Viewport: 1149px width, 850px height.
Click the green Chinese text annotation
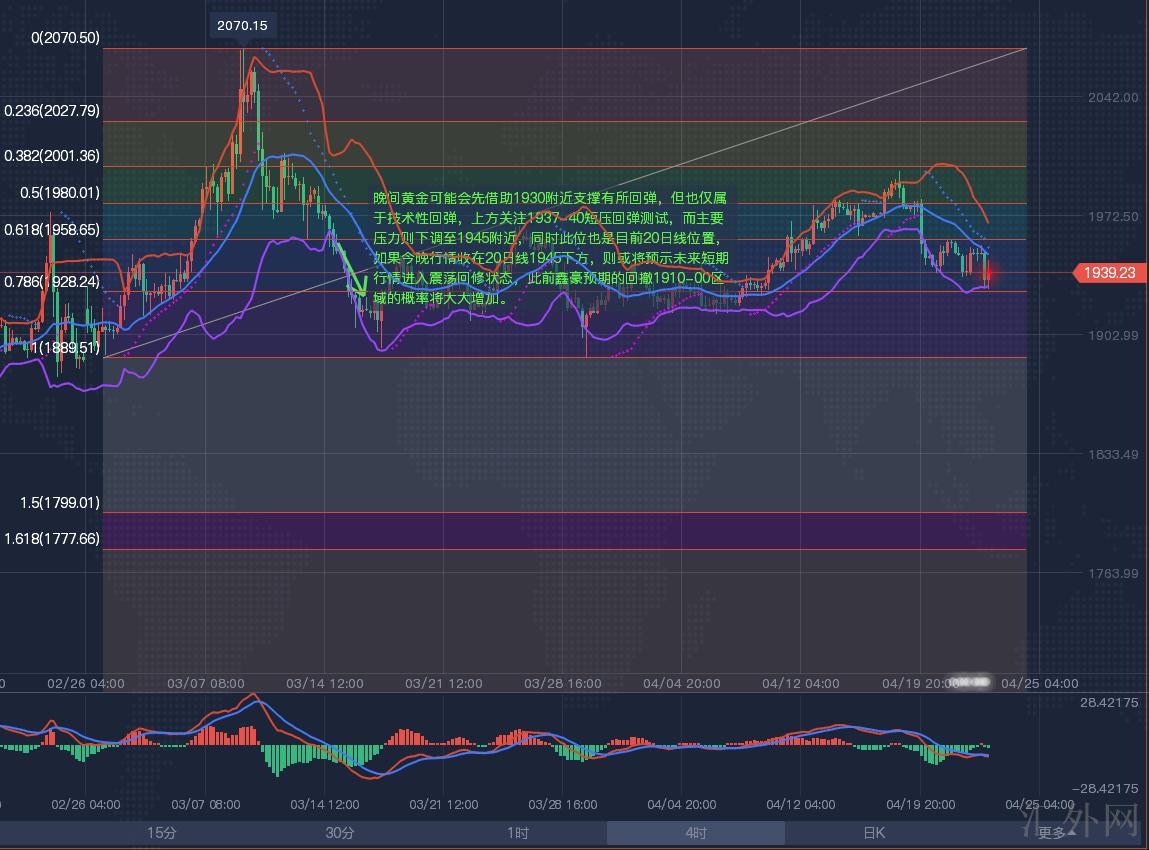548,248
